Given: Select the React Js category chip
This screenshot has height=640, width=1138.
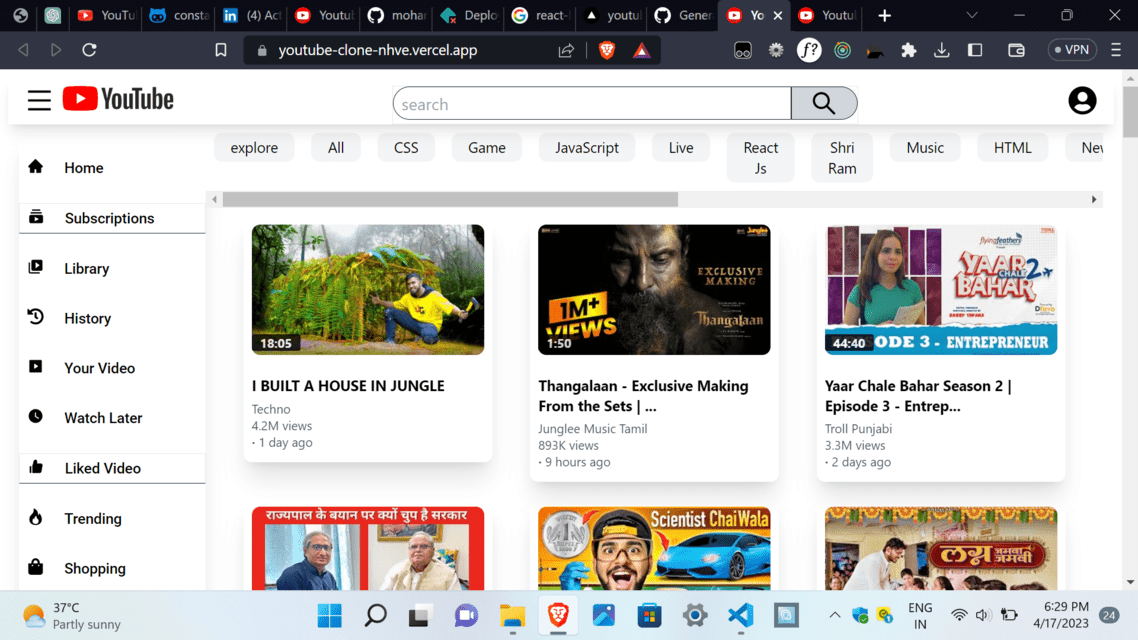Looking at the screenshot, I should (x=760, y=156).
